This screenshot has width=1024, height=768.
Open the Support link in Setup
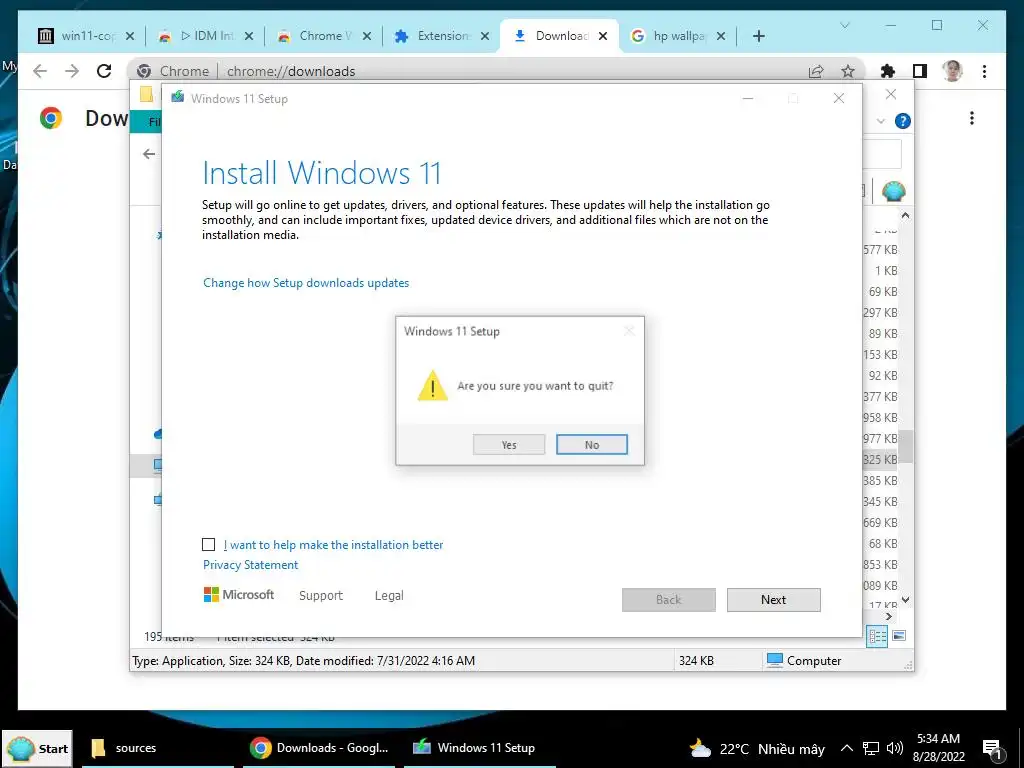(321, 596)
